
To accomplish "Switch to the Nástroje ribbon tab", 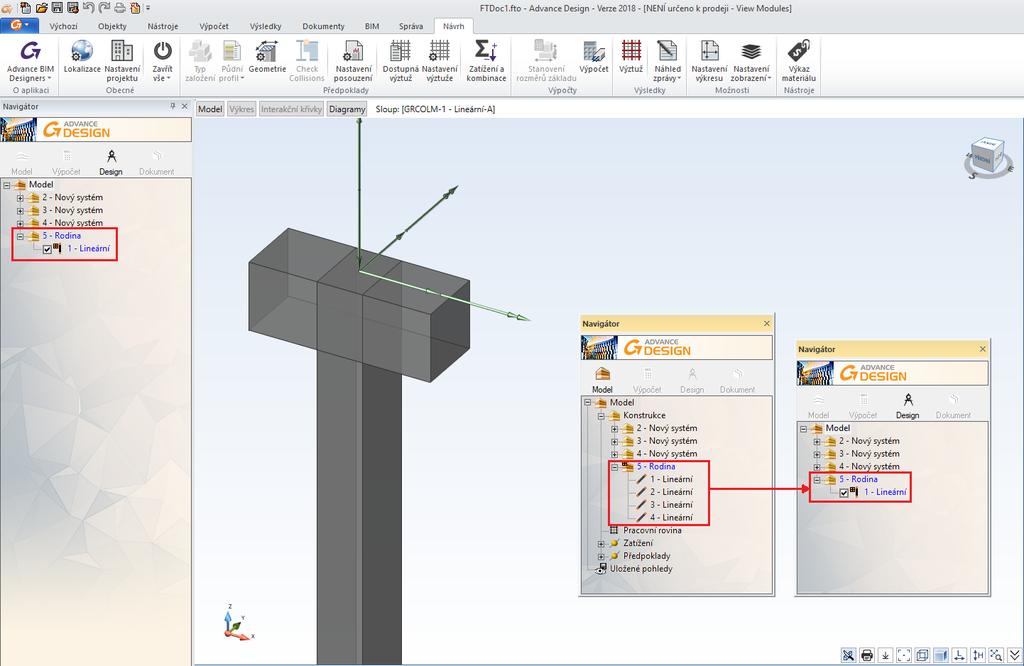I will click(163, 26).
